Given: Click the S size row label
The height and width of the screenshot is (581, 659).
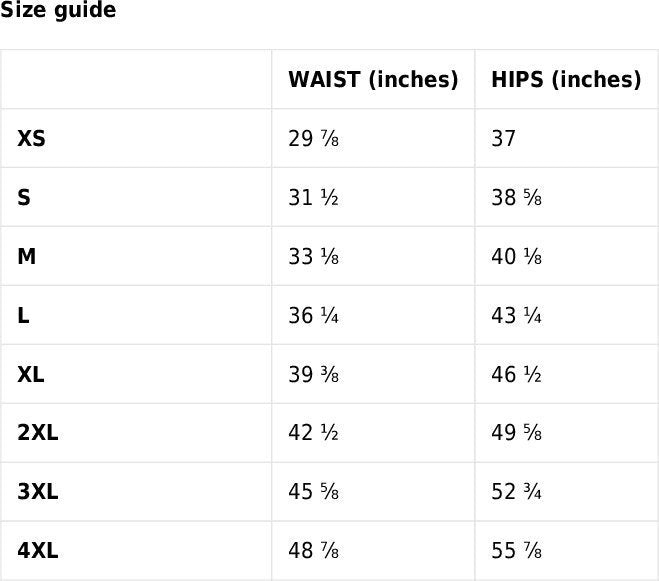Looking at the screenshot, I should click(24, 197).
